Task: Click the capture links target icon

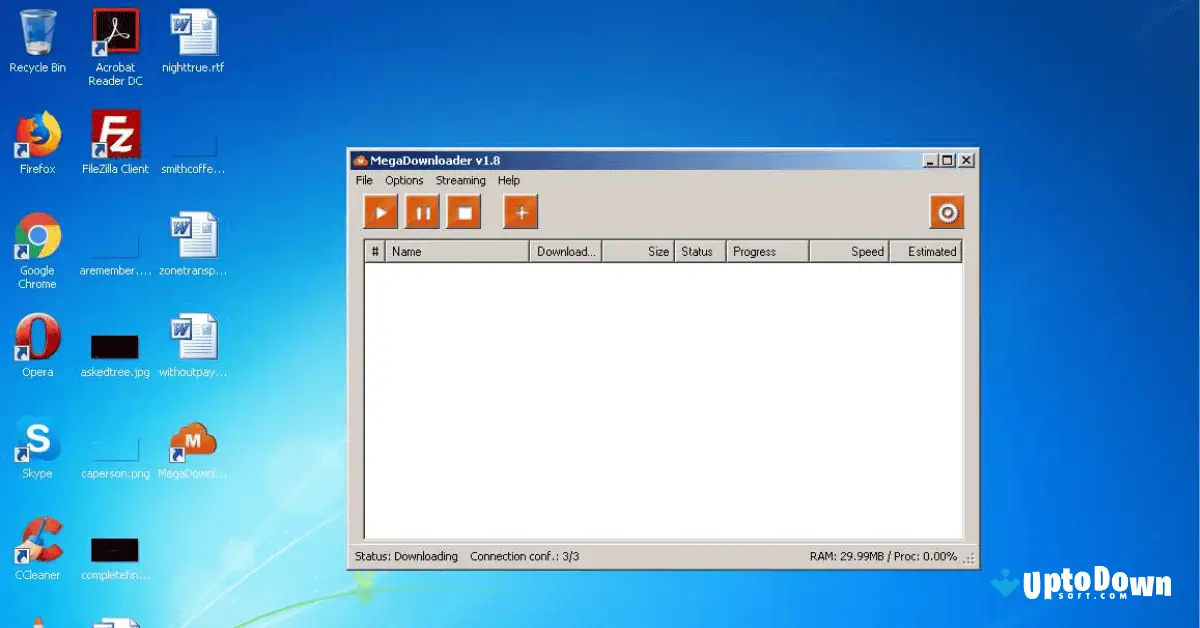Action: coord(946,211)
